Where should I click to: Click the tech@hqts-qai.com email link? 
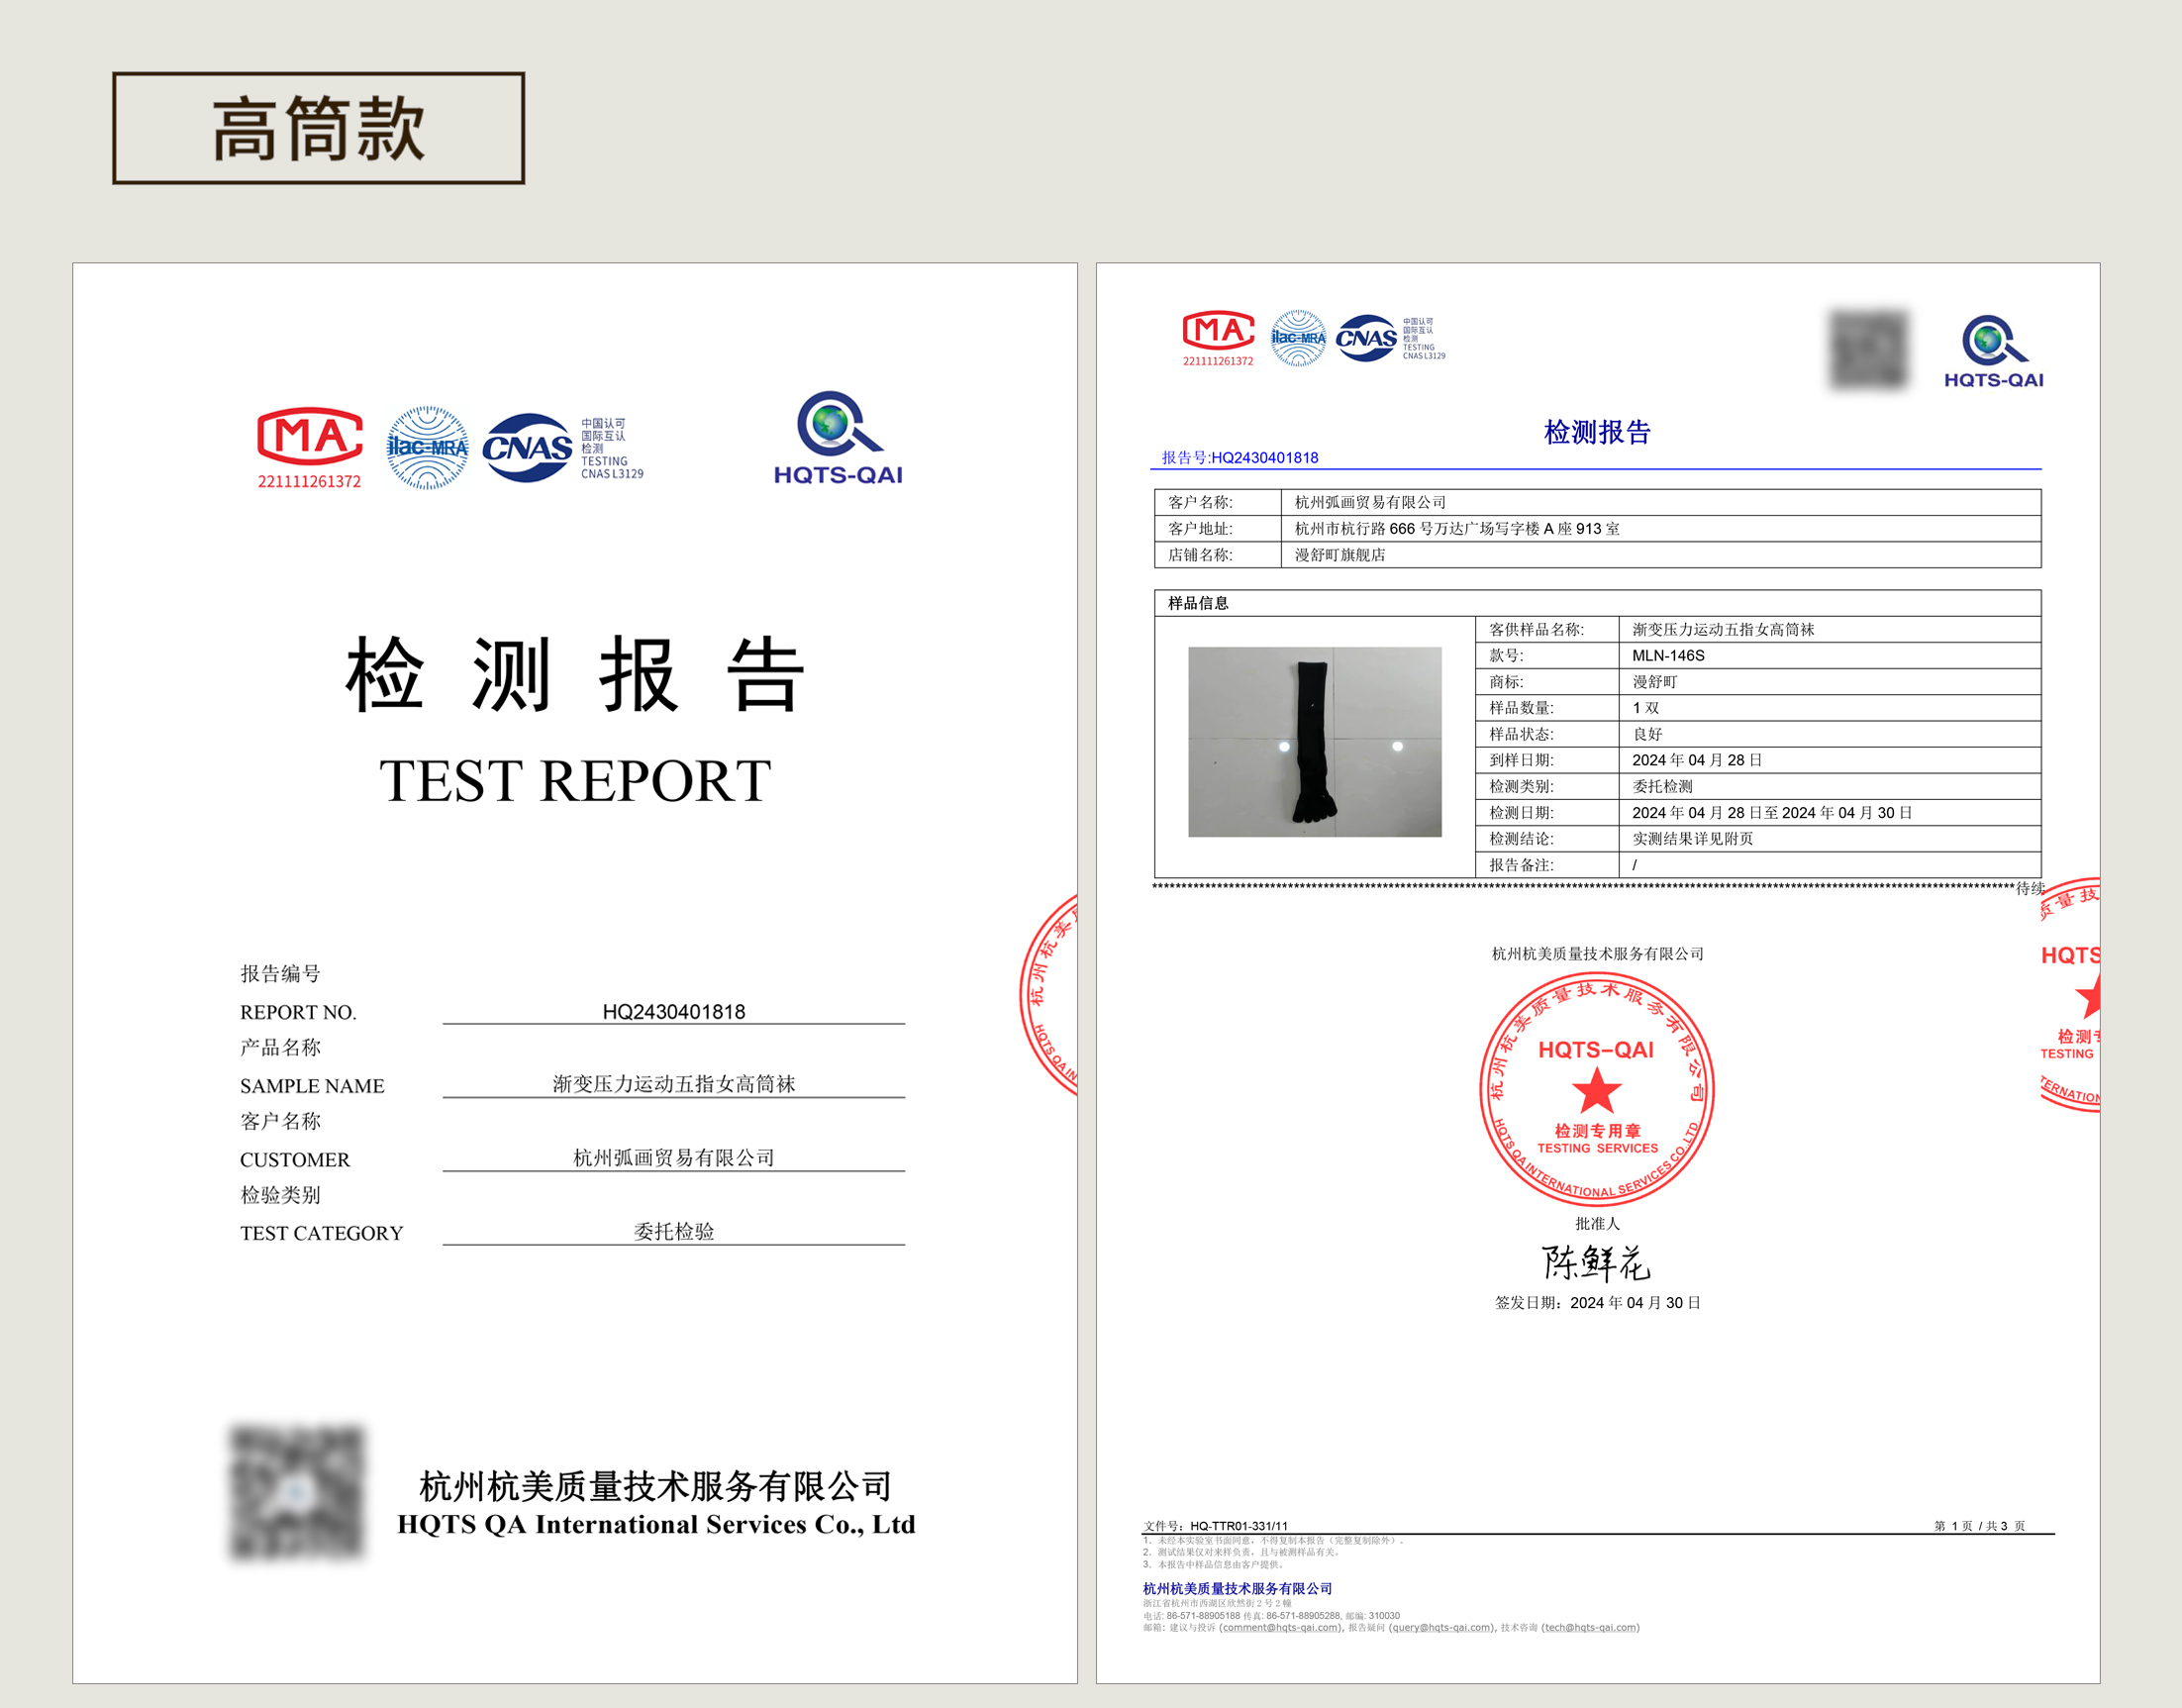click(x=1589, y=1627)
